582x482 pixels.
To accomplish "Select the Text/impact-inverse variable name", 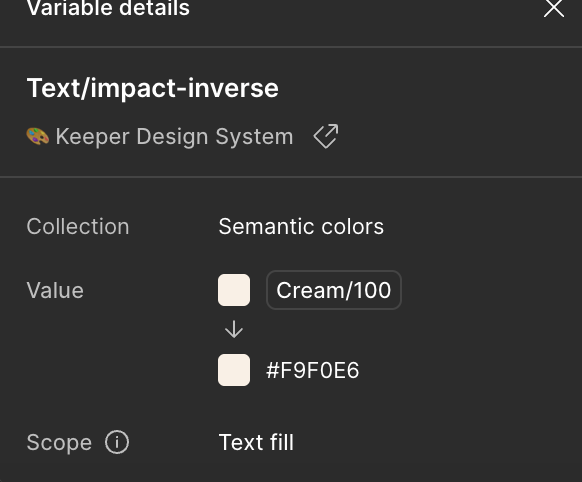I will (x=153, y=89).
